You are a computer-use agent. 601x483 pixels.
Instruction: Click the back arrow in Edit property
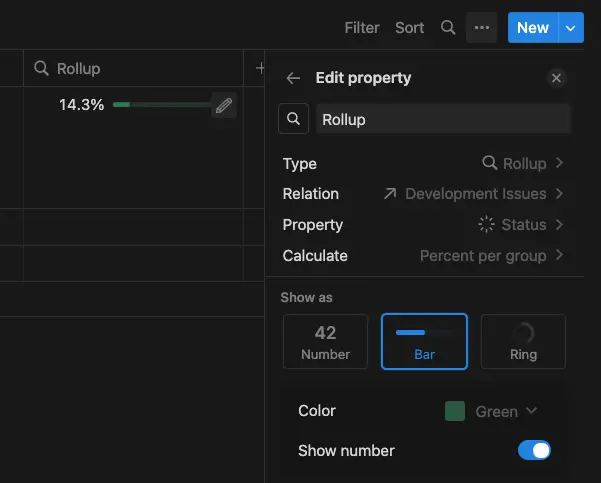[293, 78]
